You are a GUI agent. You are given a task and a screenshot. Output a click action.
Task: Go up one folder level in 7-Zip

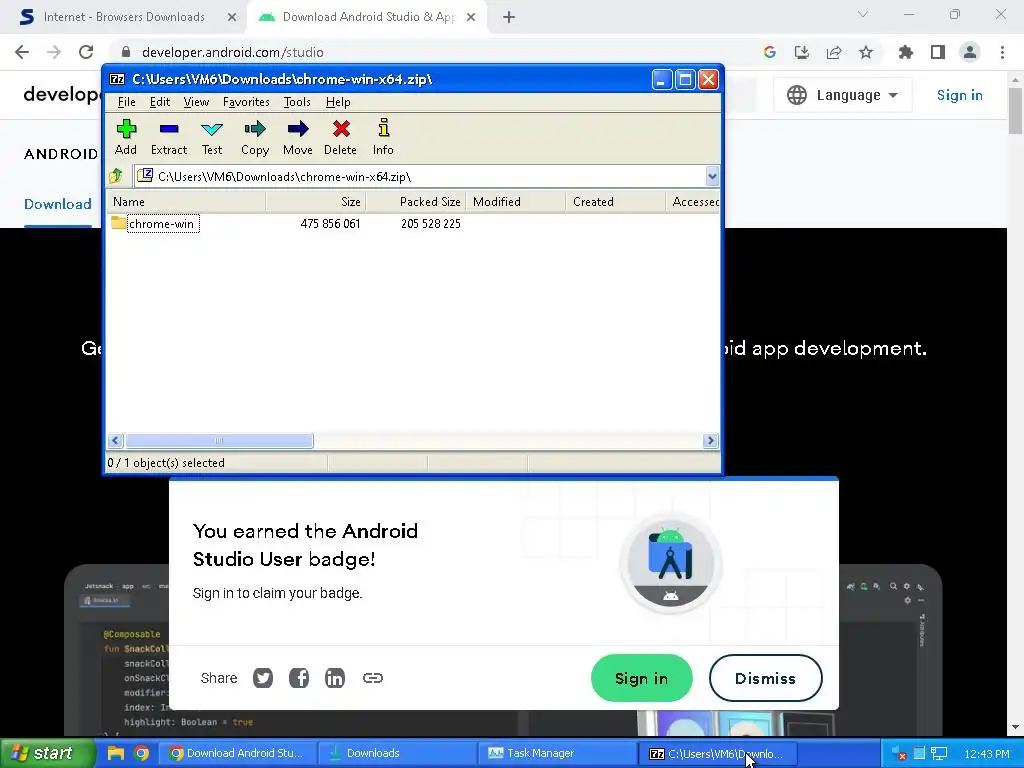tap(116, 176)
